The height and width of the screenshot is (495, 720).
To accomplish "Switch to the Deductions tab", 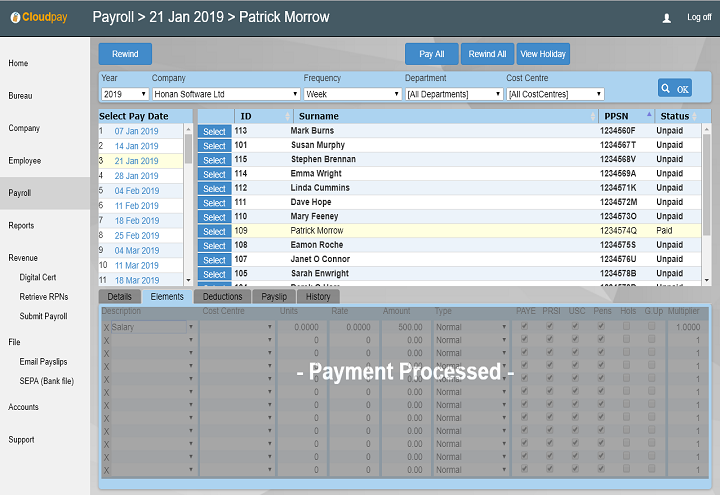I will pos(222,297).
